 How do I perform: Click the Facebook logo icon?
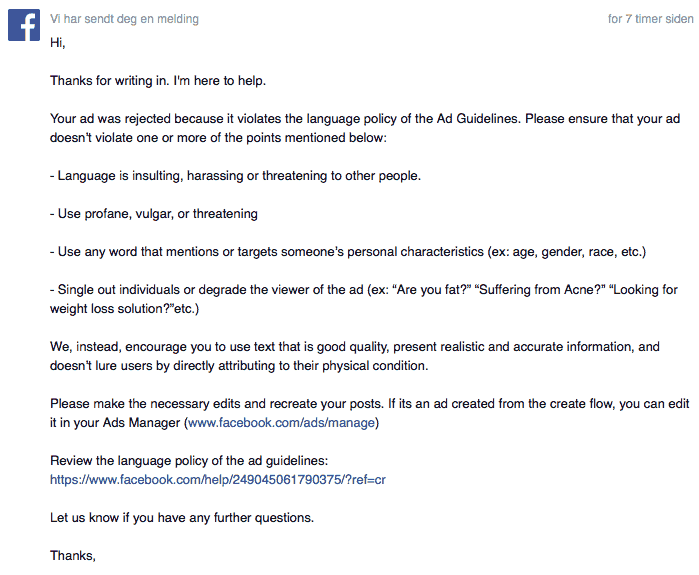click(x=24, y=26)
